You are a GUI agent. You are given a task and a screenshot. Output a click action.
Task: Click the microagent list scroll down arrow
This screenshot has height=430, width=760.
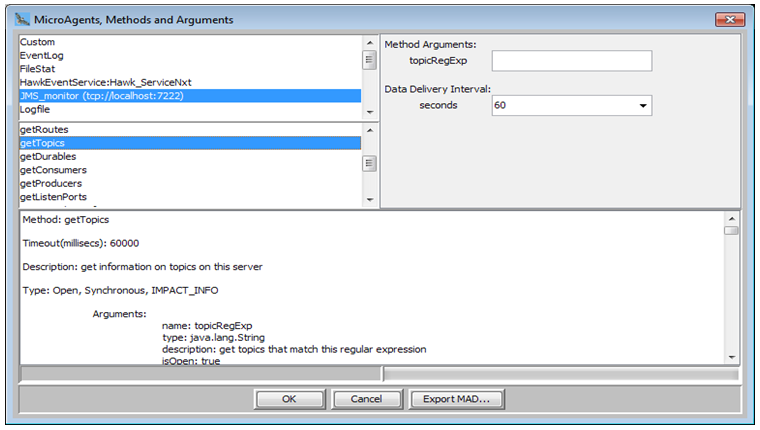pos(370,112)
